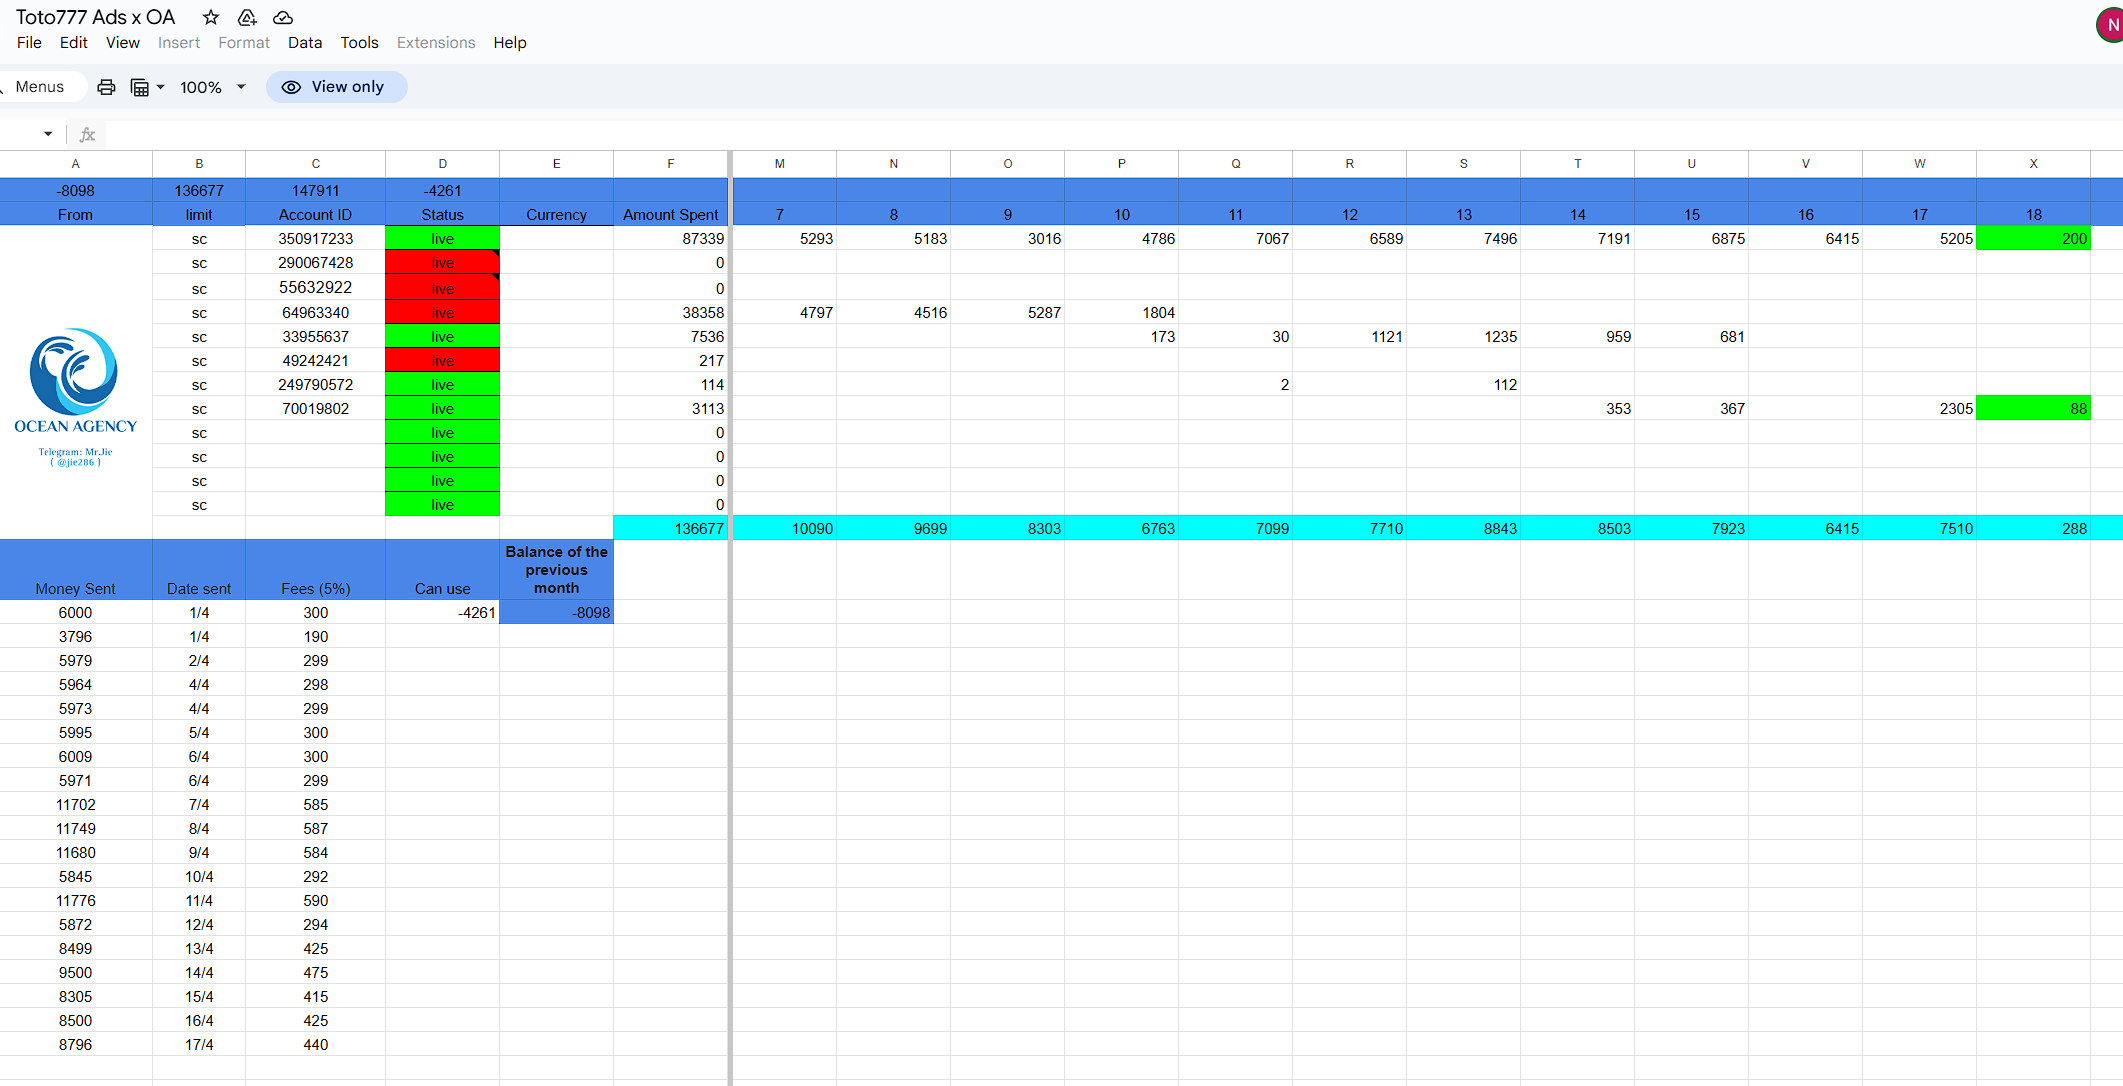The width and height of the screenshot is (2123, 1086).
Task: Click the cyan total cell 136677
Action: point(670,528)
